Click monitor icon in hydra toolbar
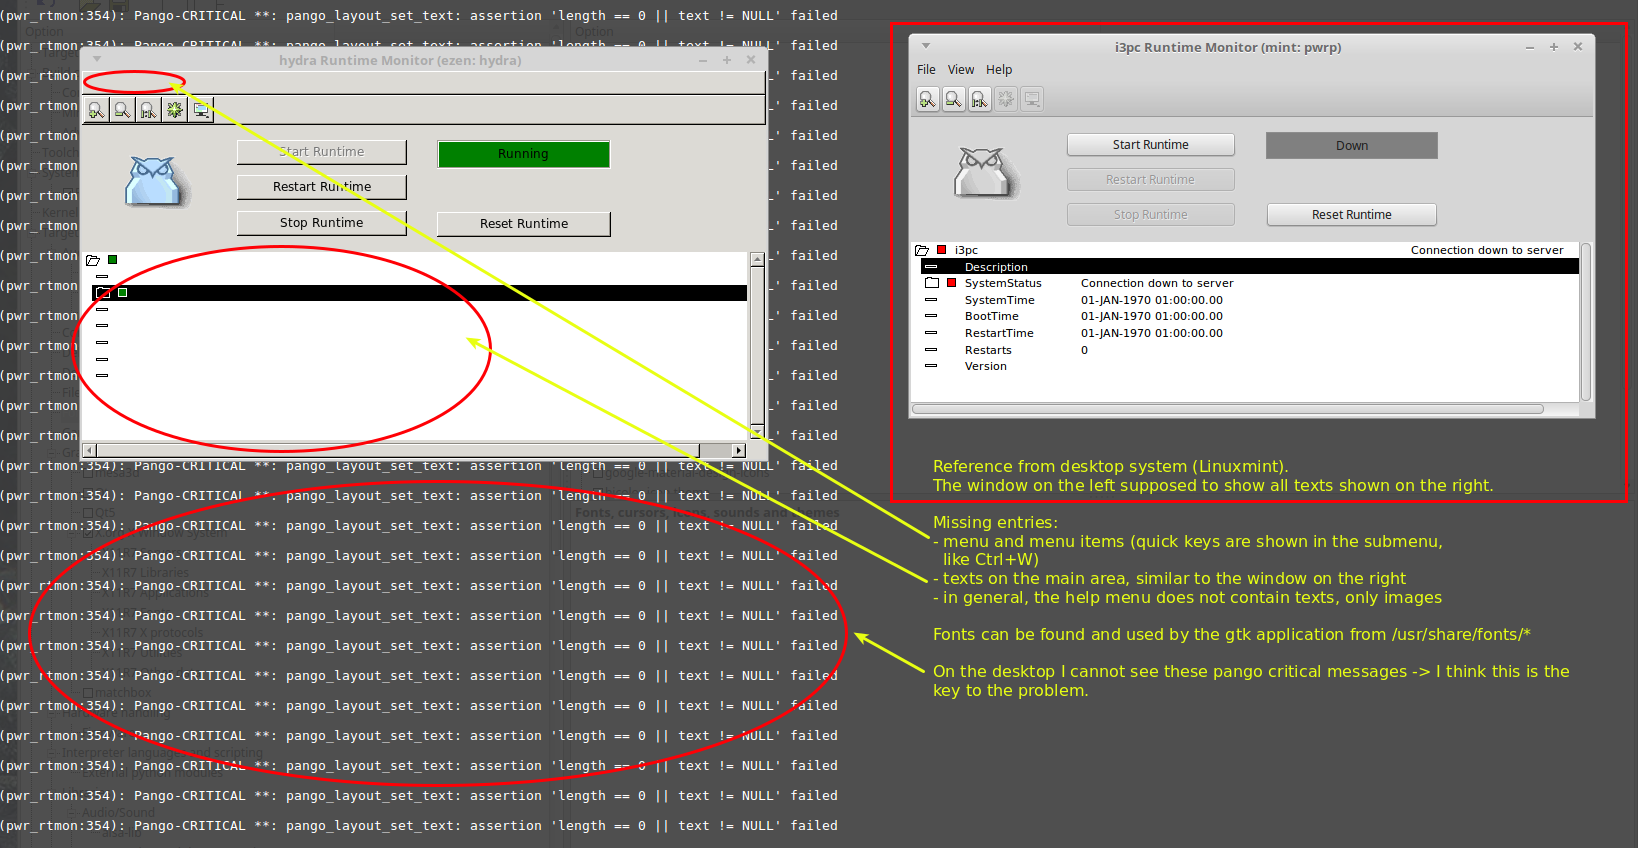The height and width of the screenshot is (848, 1638). pyautogui.click(x=201, y=110)
